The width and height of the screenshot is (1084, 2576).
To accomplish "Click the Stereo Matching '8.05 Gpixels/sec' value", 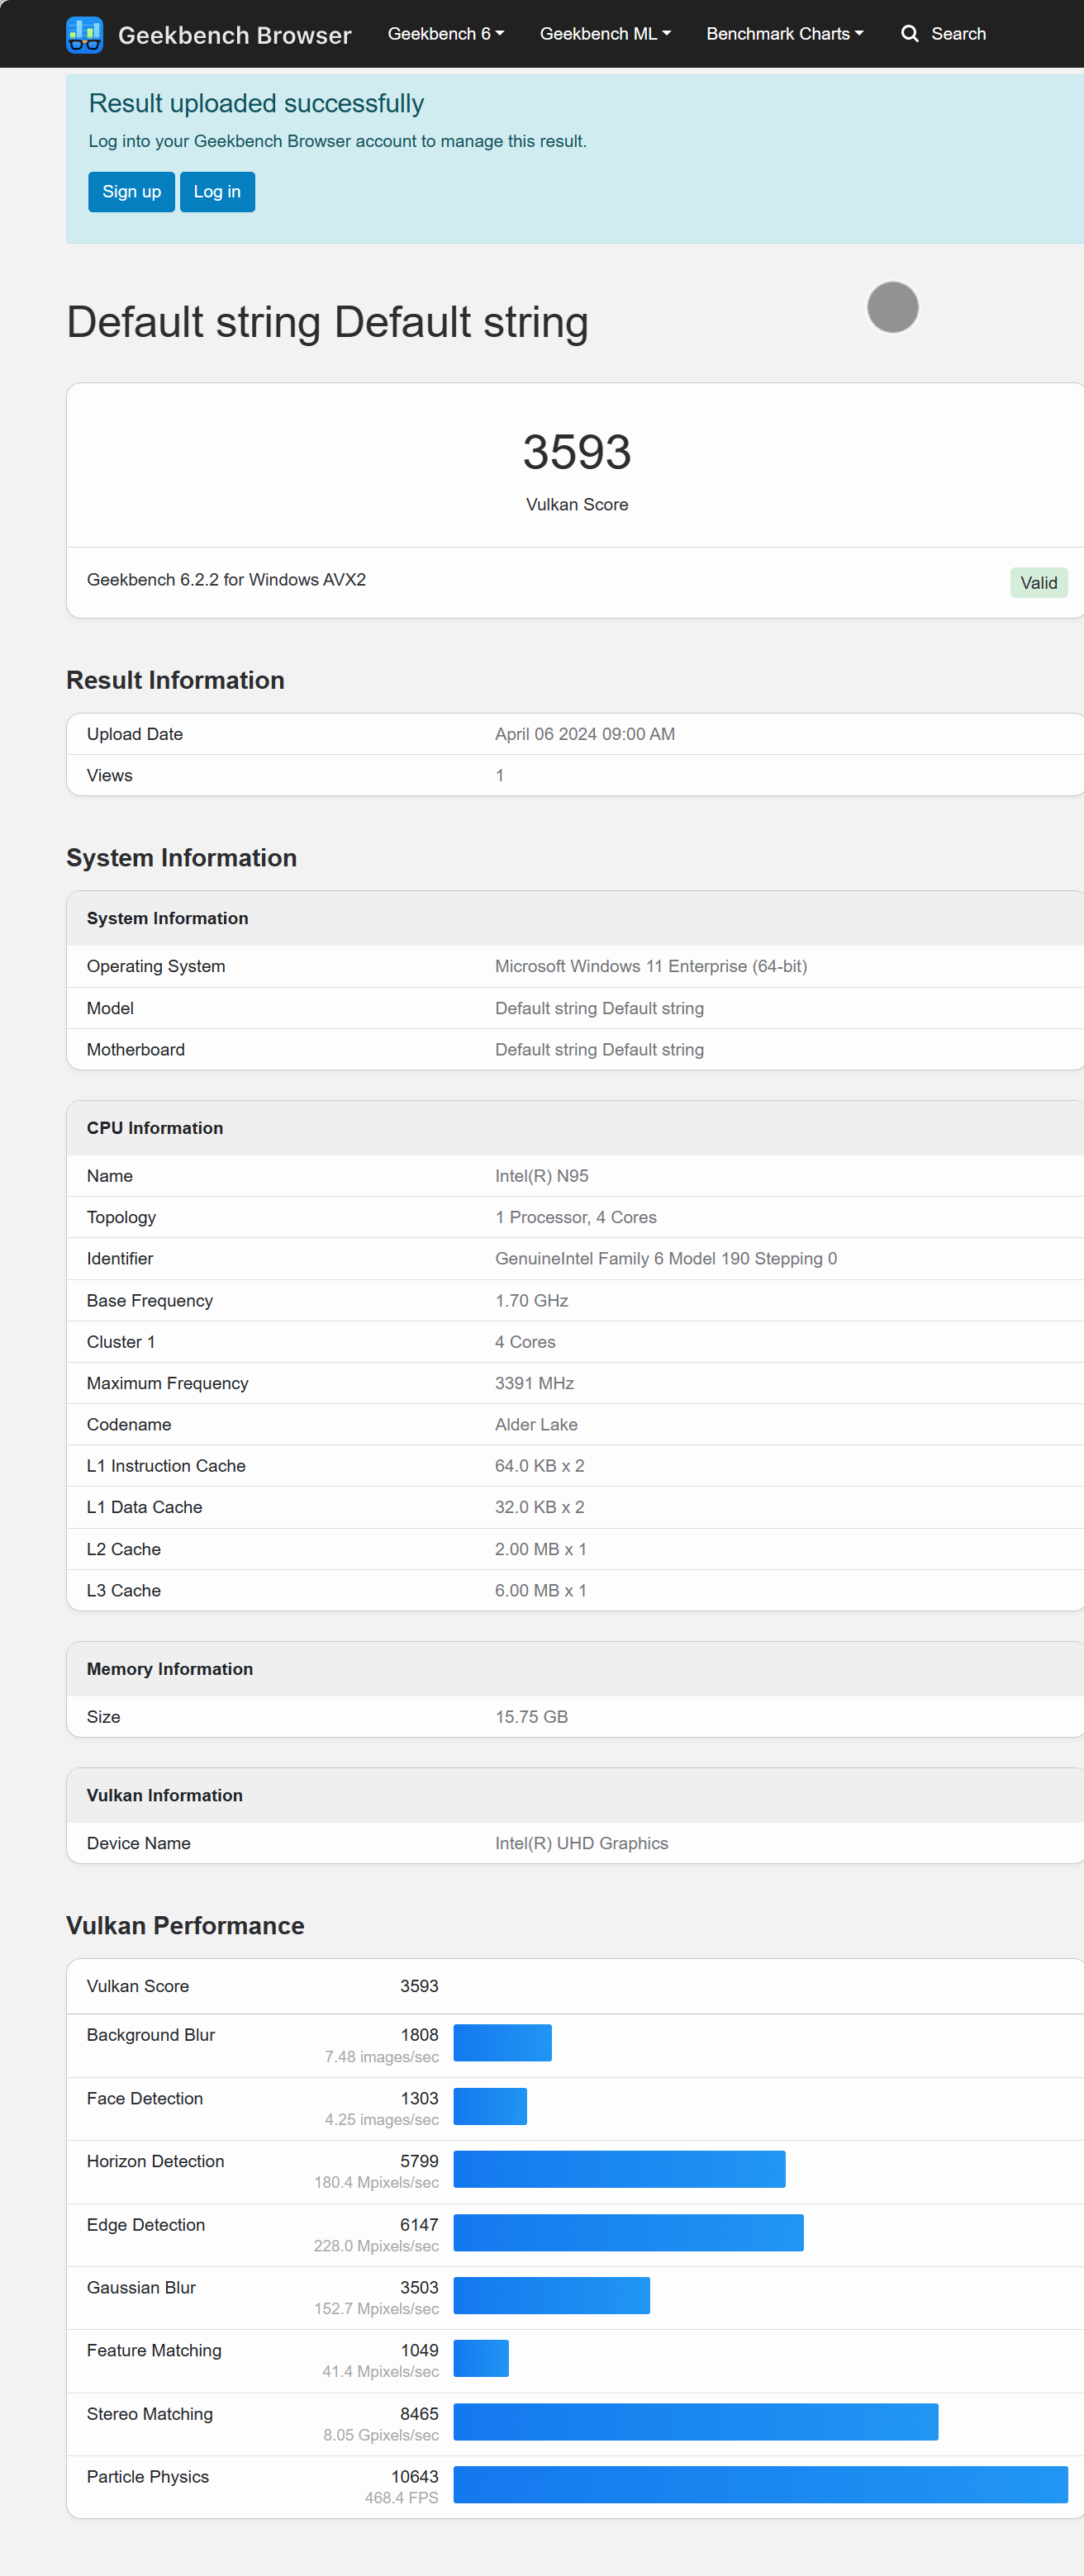I will [x=381, y=2435].
